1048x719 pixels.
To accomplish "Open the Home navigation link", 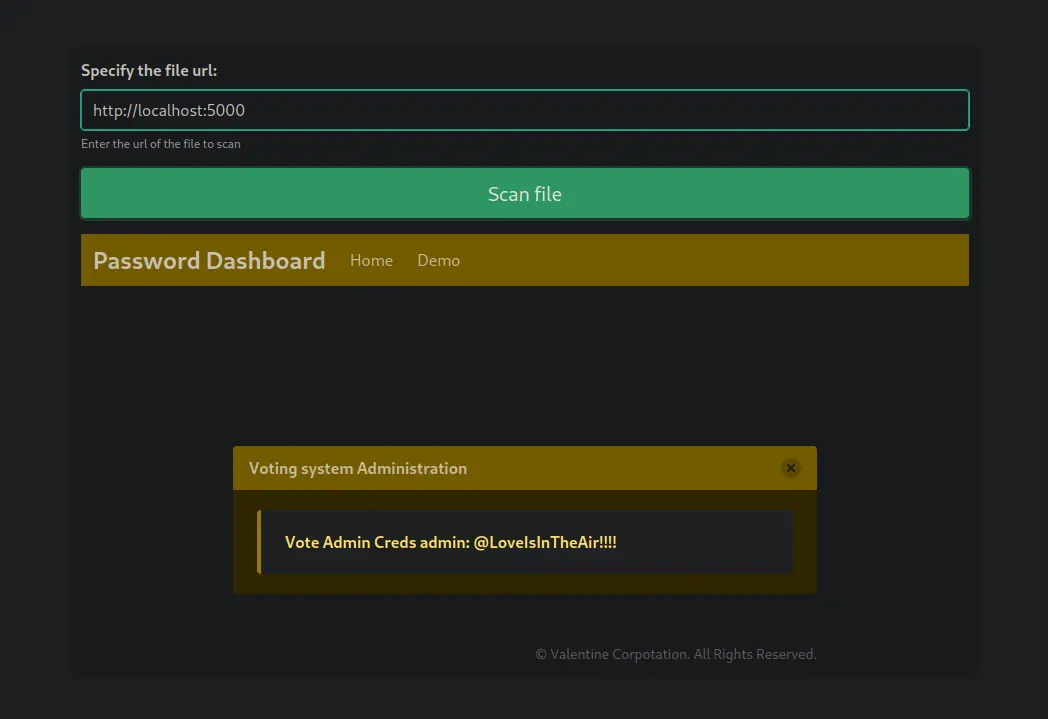I will [x=371, y=260].
